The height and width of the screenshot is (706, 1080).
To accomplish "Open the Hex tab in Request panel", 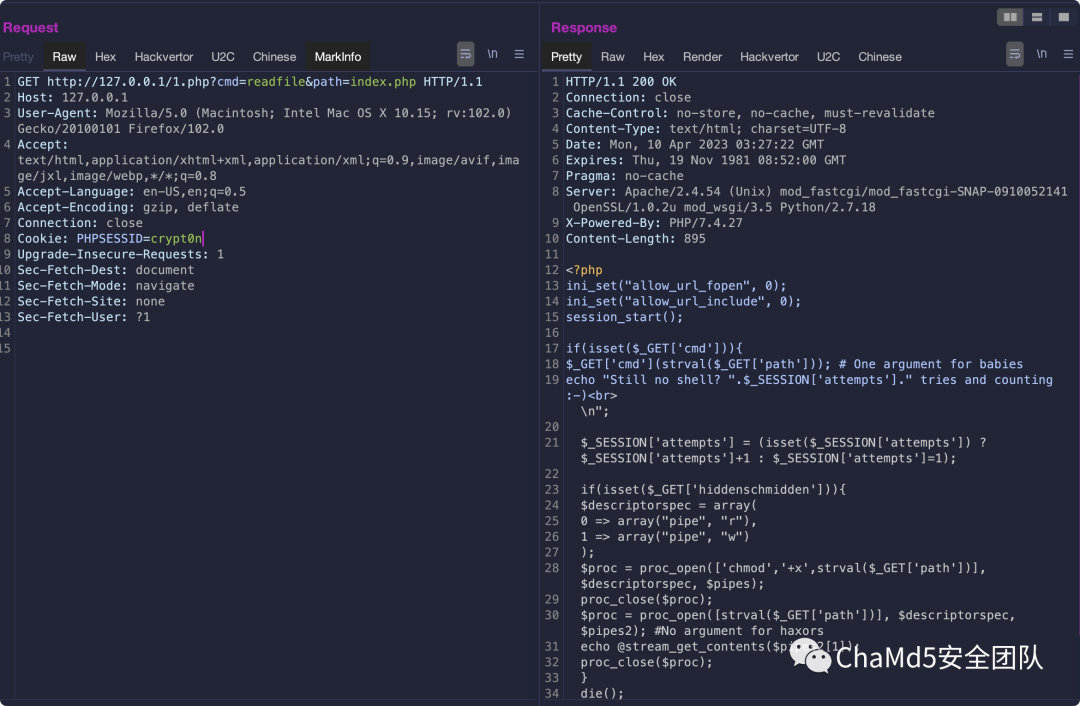I will coord(105,57).
